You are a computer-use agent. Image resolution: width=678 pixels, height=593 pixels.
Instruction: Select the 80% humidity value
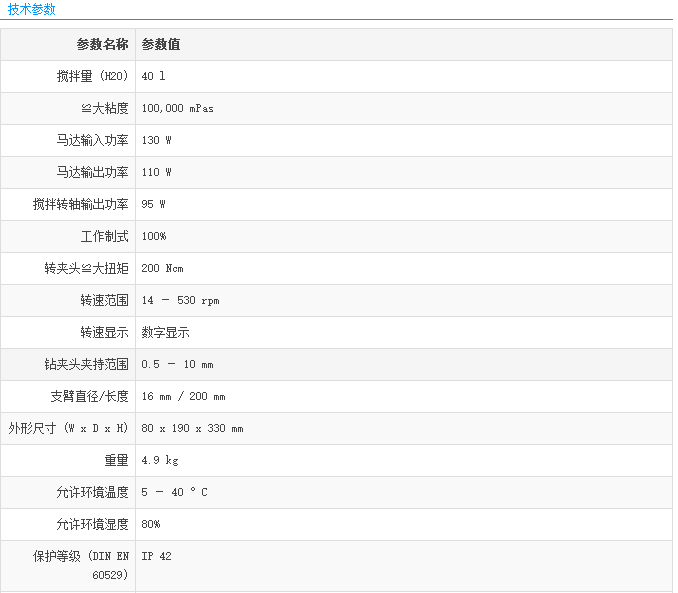coord(151,525)
